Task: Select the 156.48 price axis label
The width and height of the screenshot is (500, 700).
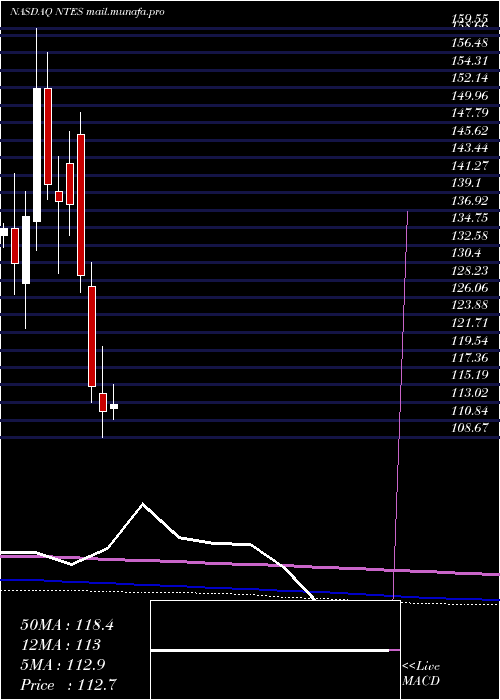Action: (x=470, y=43)
